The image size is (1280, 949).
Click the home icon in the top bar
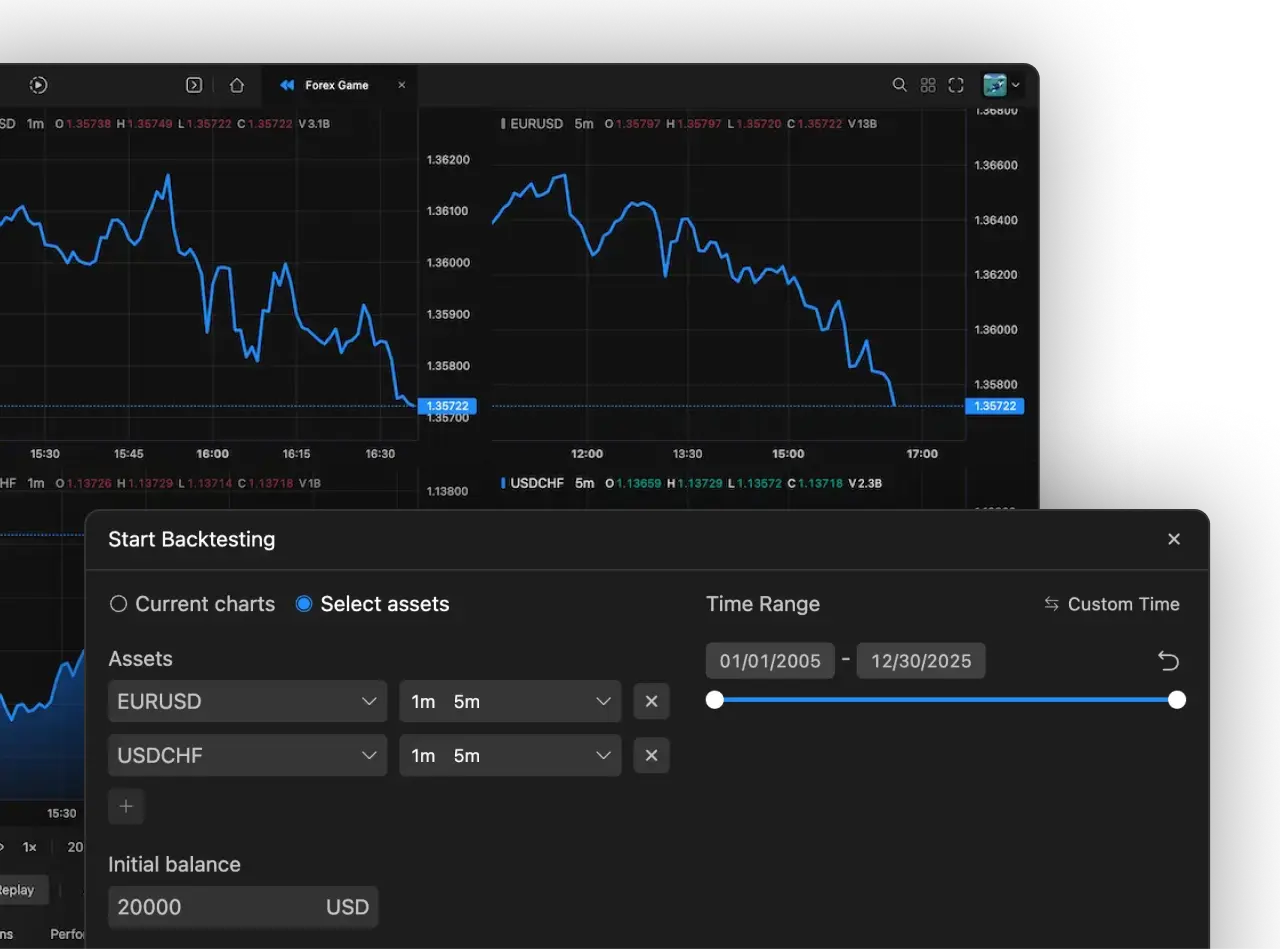237,85
